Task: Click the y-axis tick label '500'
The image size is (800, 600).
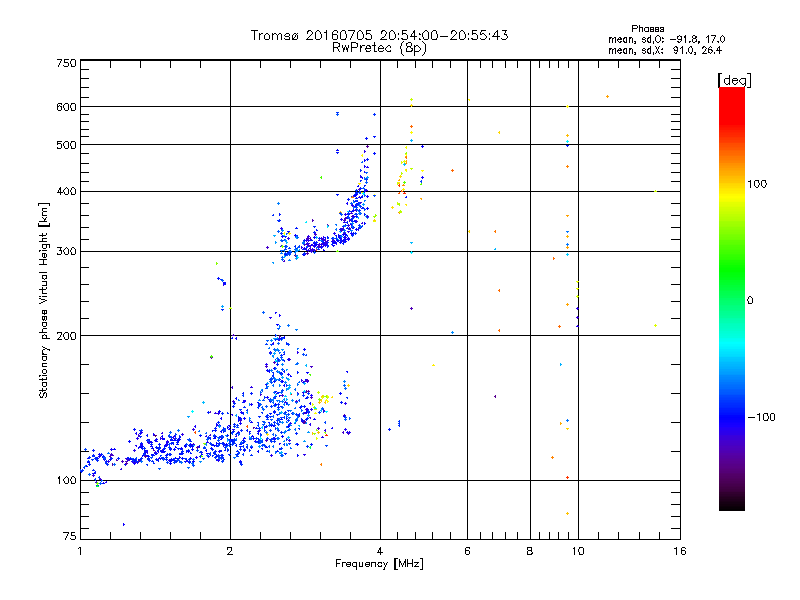Action: coord(67,145)
